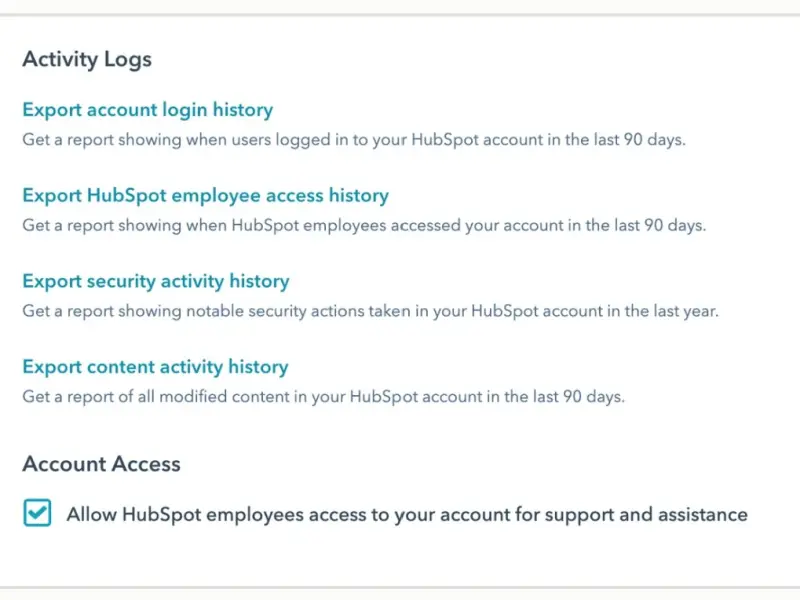Get the HubSpot employee access history export
This screenshot has width=800, height=600.
pyautogui.click(x=205, y=196)
